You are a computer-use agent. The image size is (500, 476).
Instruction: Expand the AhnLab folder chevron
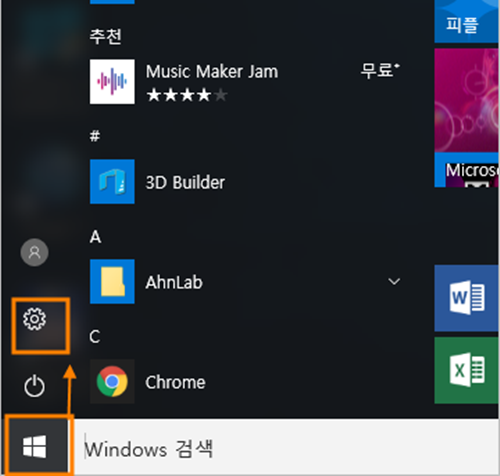coord(394,282)
